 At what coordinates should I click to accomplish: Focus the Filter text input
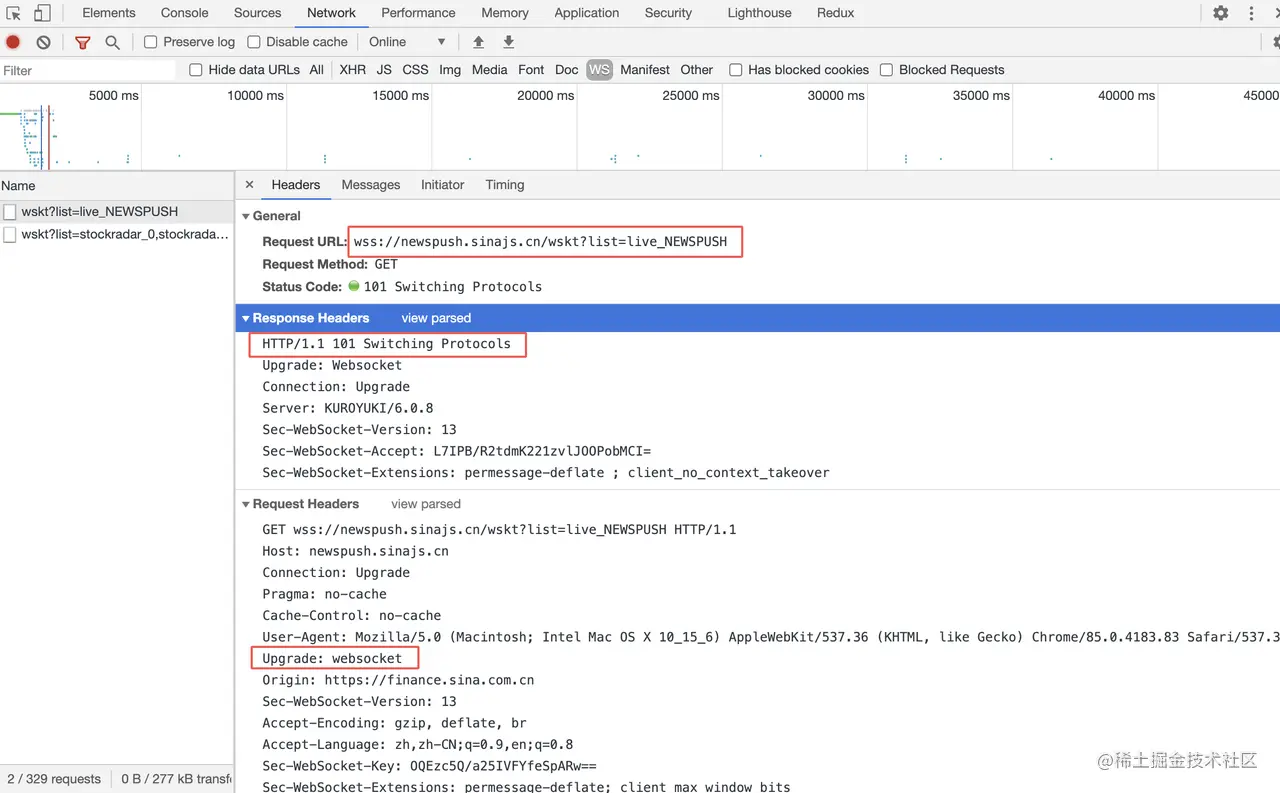[88, 70]
